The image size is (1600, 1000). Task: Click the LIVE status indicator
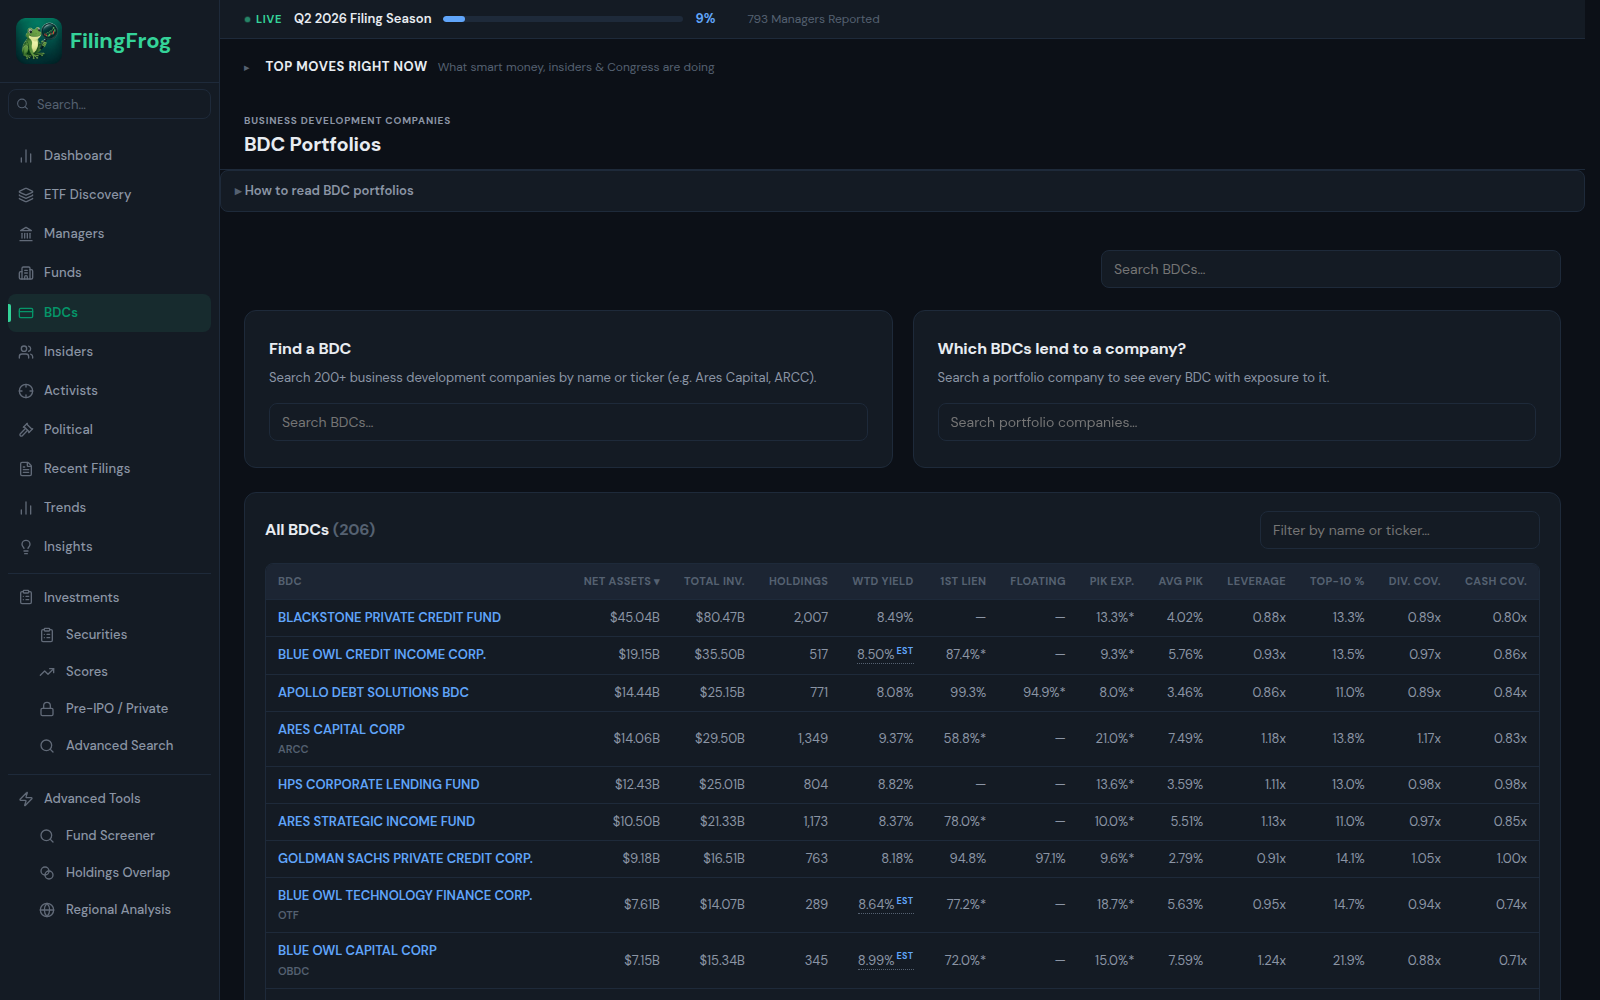(263, 19)
